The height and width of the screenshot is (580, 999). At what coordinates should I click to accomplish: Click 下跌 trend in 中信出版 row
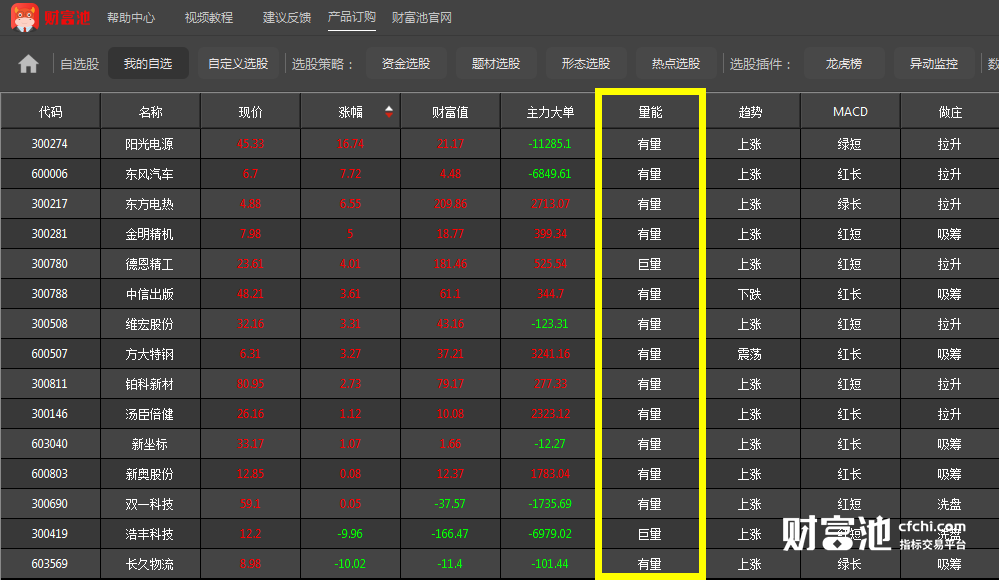750,294
